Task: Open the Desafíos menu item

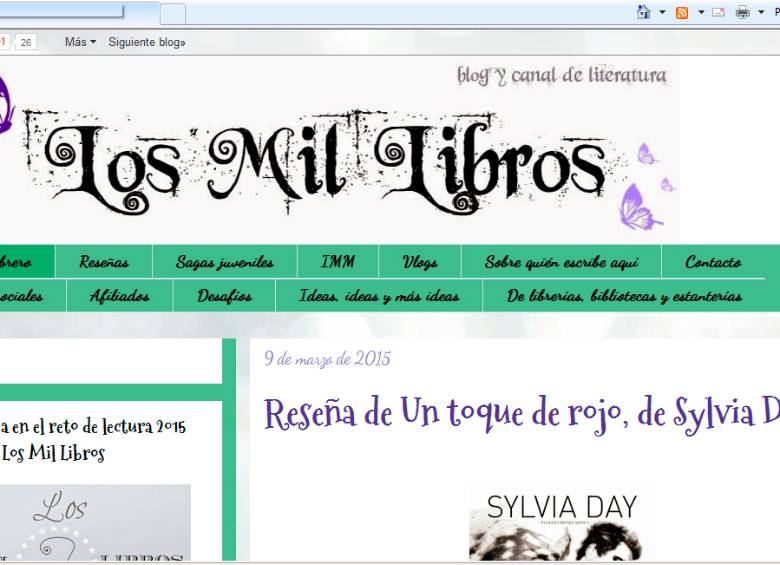Action: (224, 296)
